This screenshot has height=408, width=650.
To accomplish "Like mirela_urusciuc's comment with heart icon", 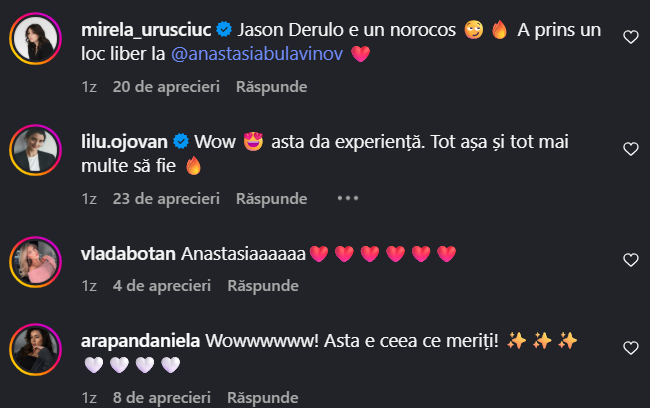I will 631,37.
